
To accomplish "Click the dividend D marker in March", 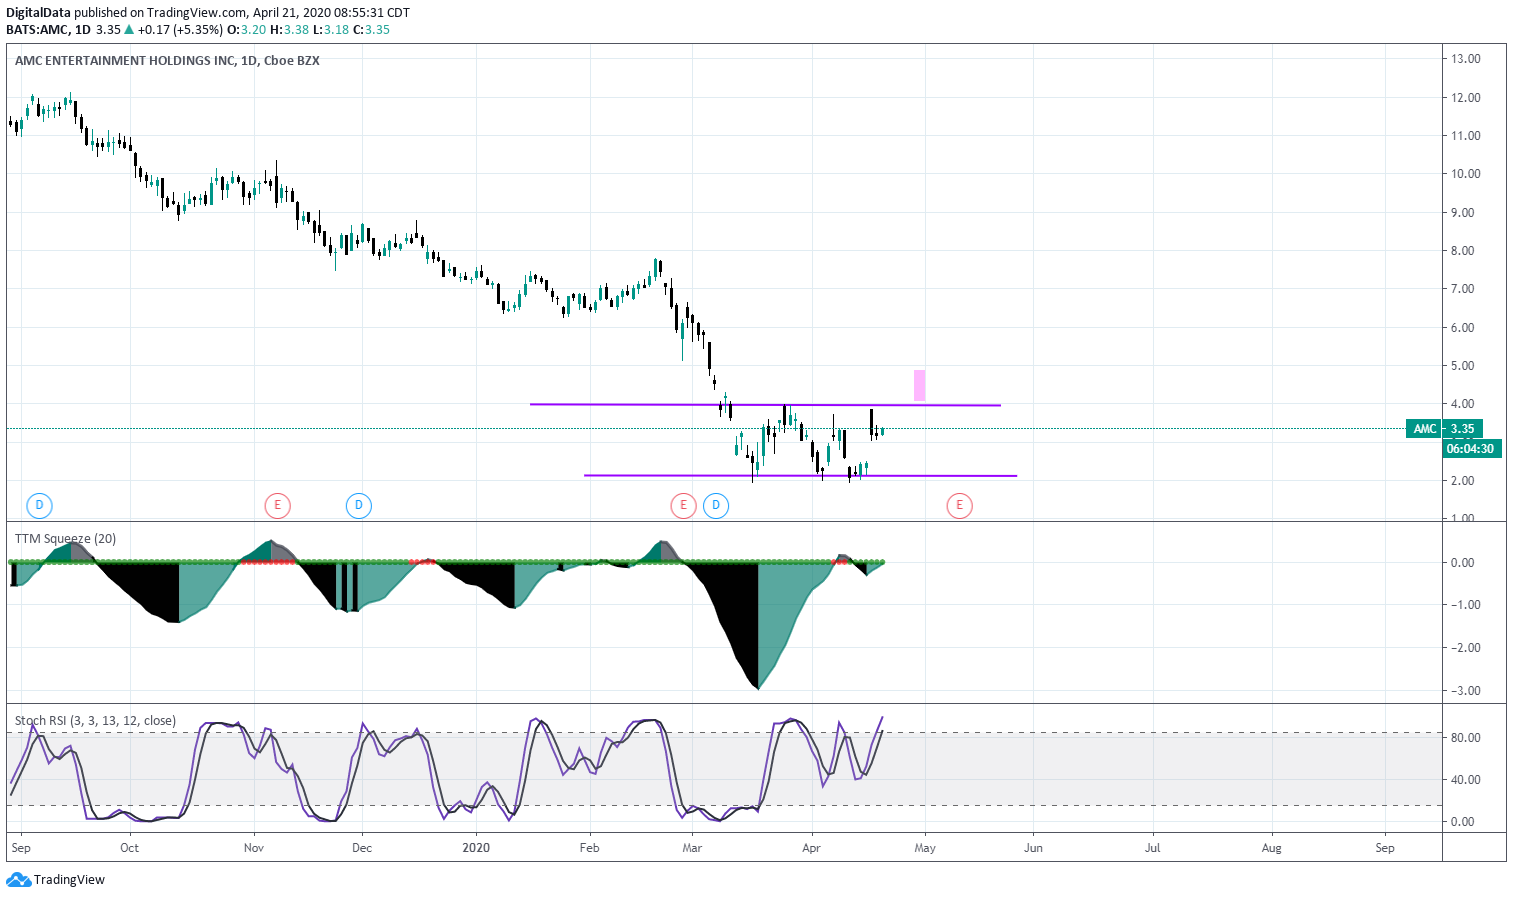I will [715, 505].
